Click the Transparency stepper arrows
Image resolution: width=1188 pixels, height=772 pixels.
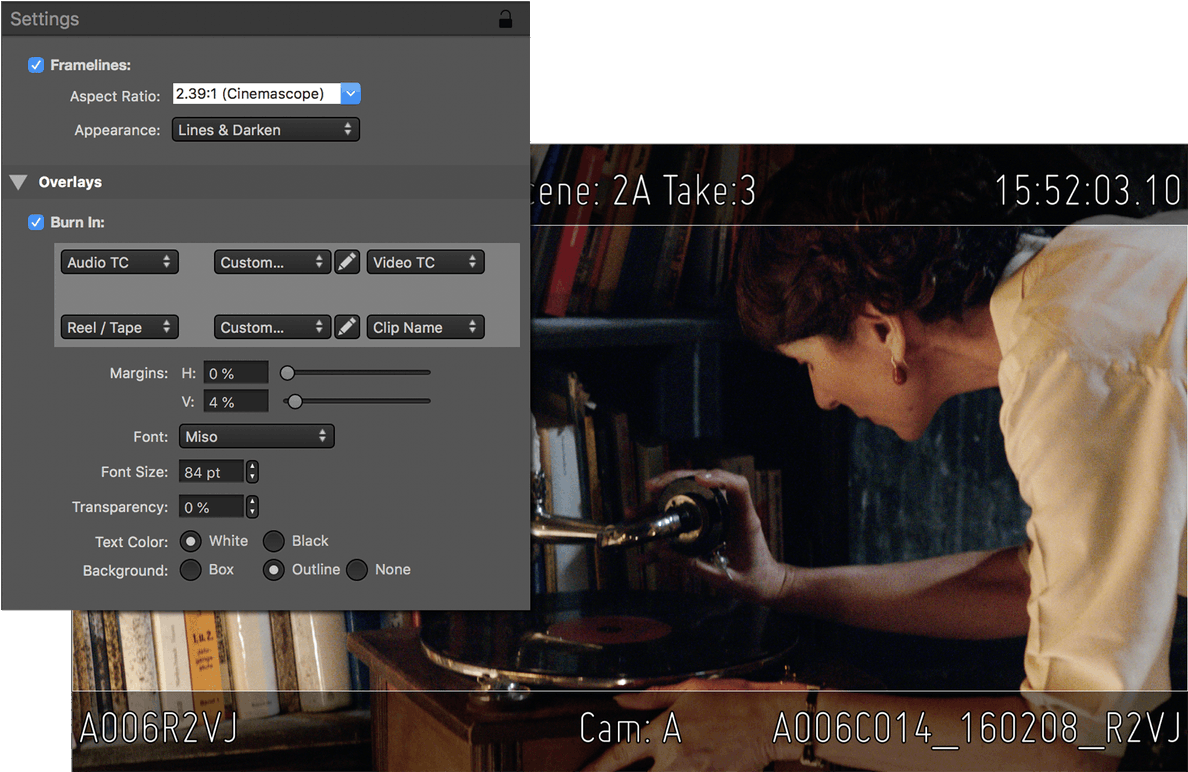click(252, 507)
